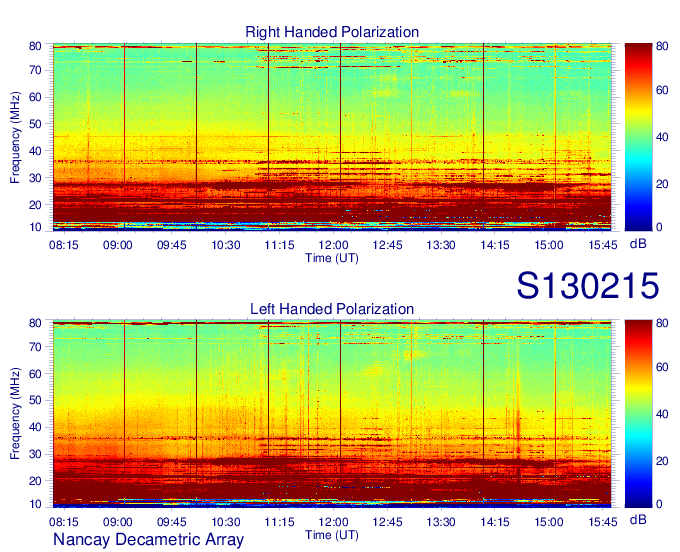Click "Time (UT)" label under Left Handed plot
The width and height of the screenshot is (680, 552).
coord(332,535)
